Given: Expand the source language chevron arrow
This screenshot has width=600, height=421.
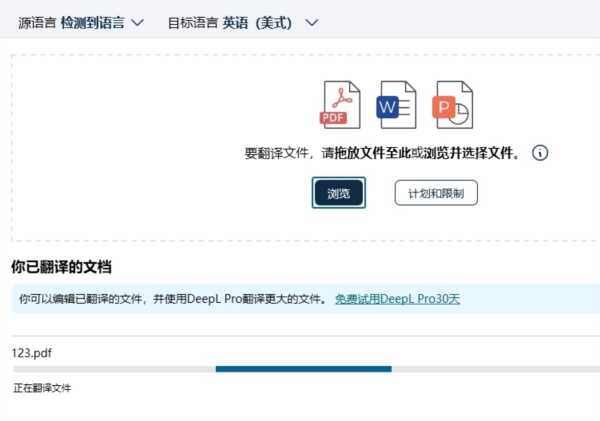Looking at the screenshot, I should (x=137, y=22).
